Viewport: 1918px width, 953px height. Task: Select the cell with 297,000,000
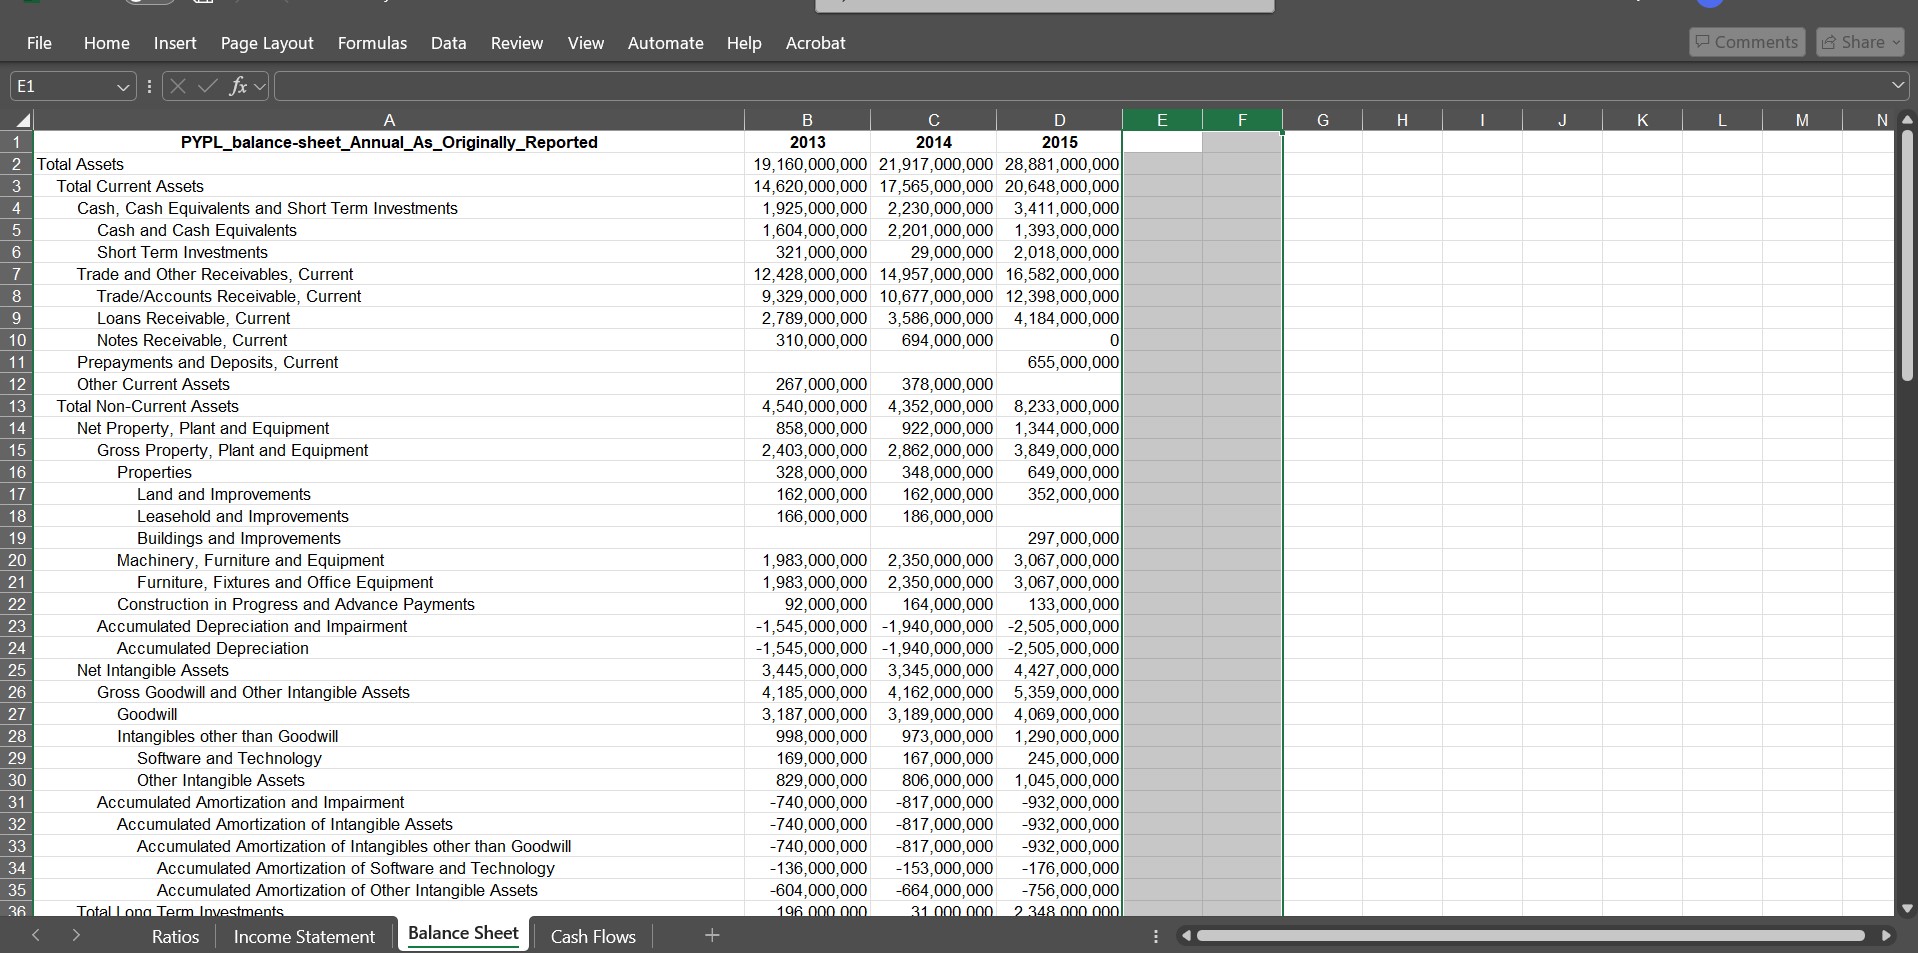pyautogui.click(x=1059, y=538)
